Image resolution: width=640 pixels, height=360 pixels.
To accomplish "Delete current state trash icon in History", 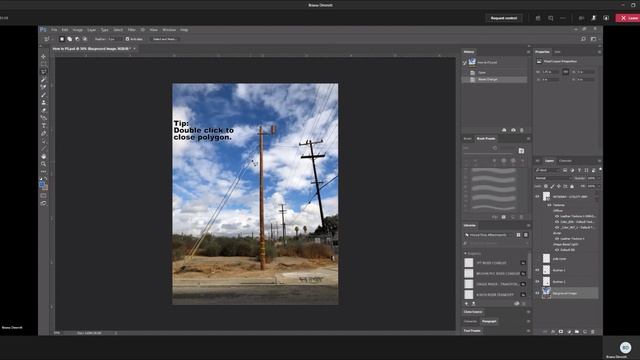I will 522,130.
